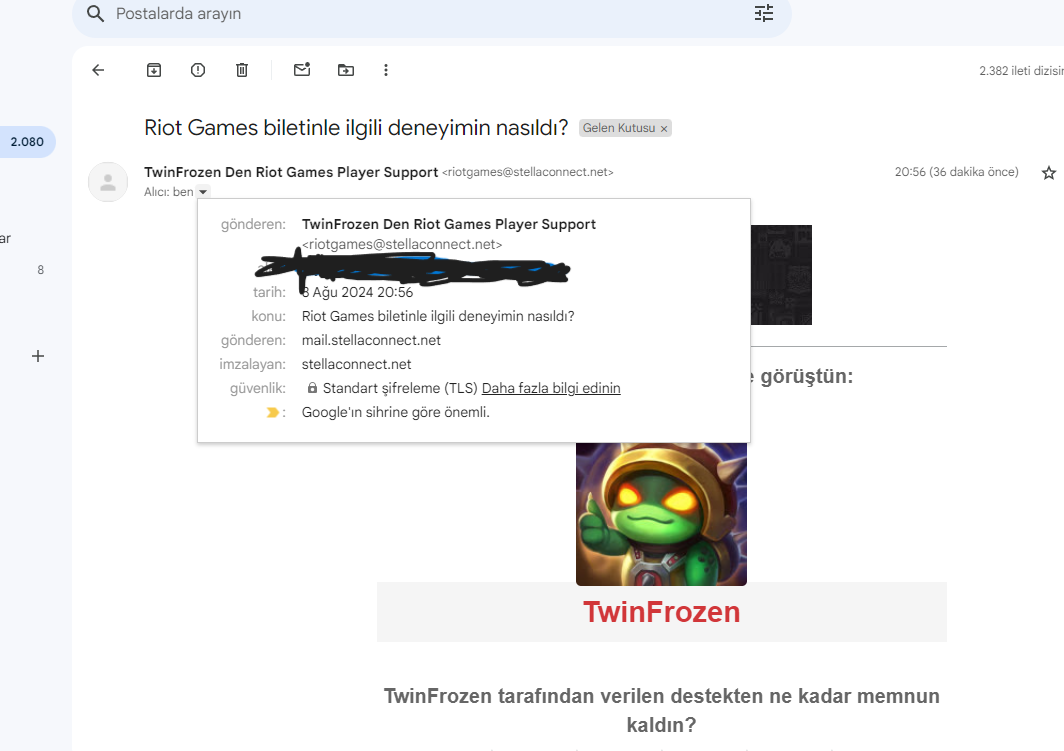Collapse the recipient details dropdown arrow
This screenshot has height=751, width=1064.
click(203, 192)
